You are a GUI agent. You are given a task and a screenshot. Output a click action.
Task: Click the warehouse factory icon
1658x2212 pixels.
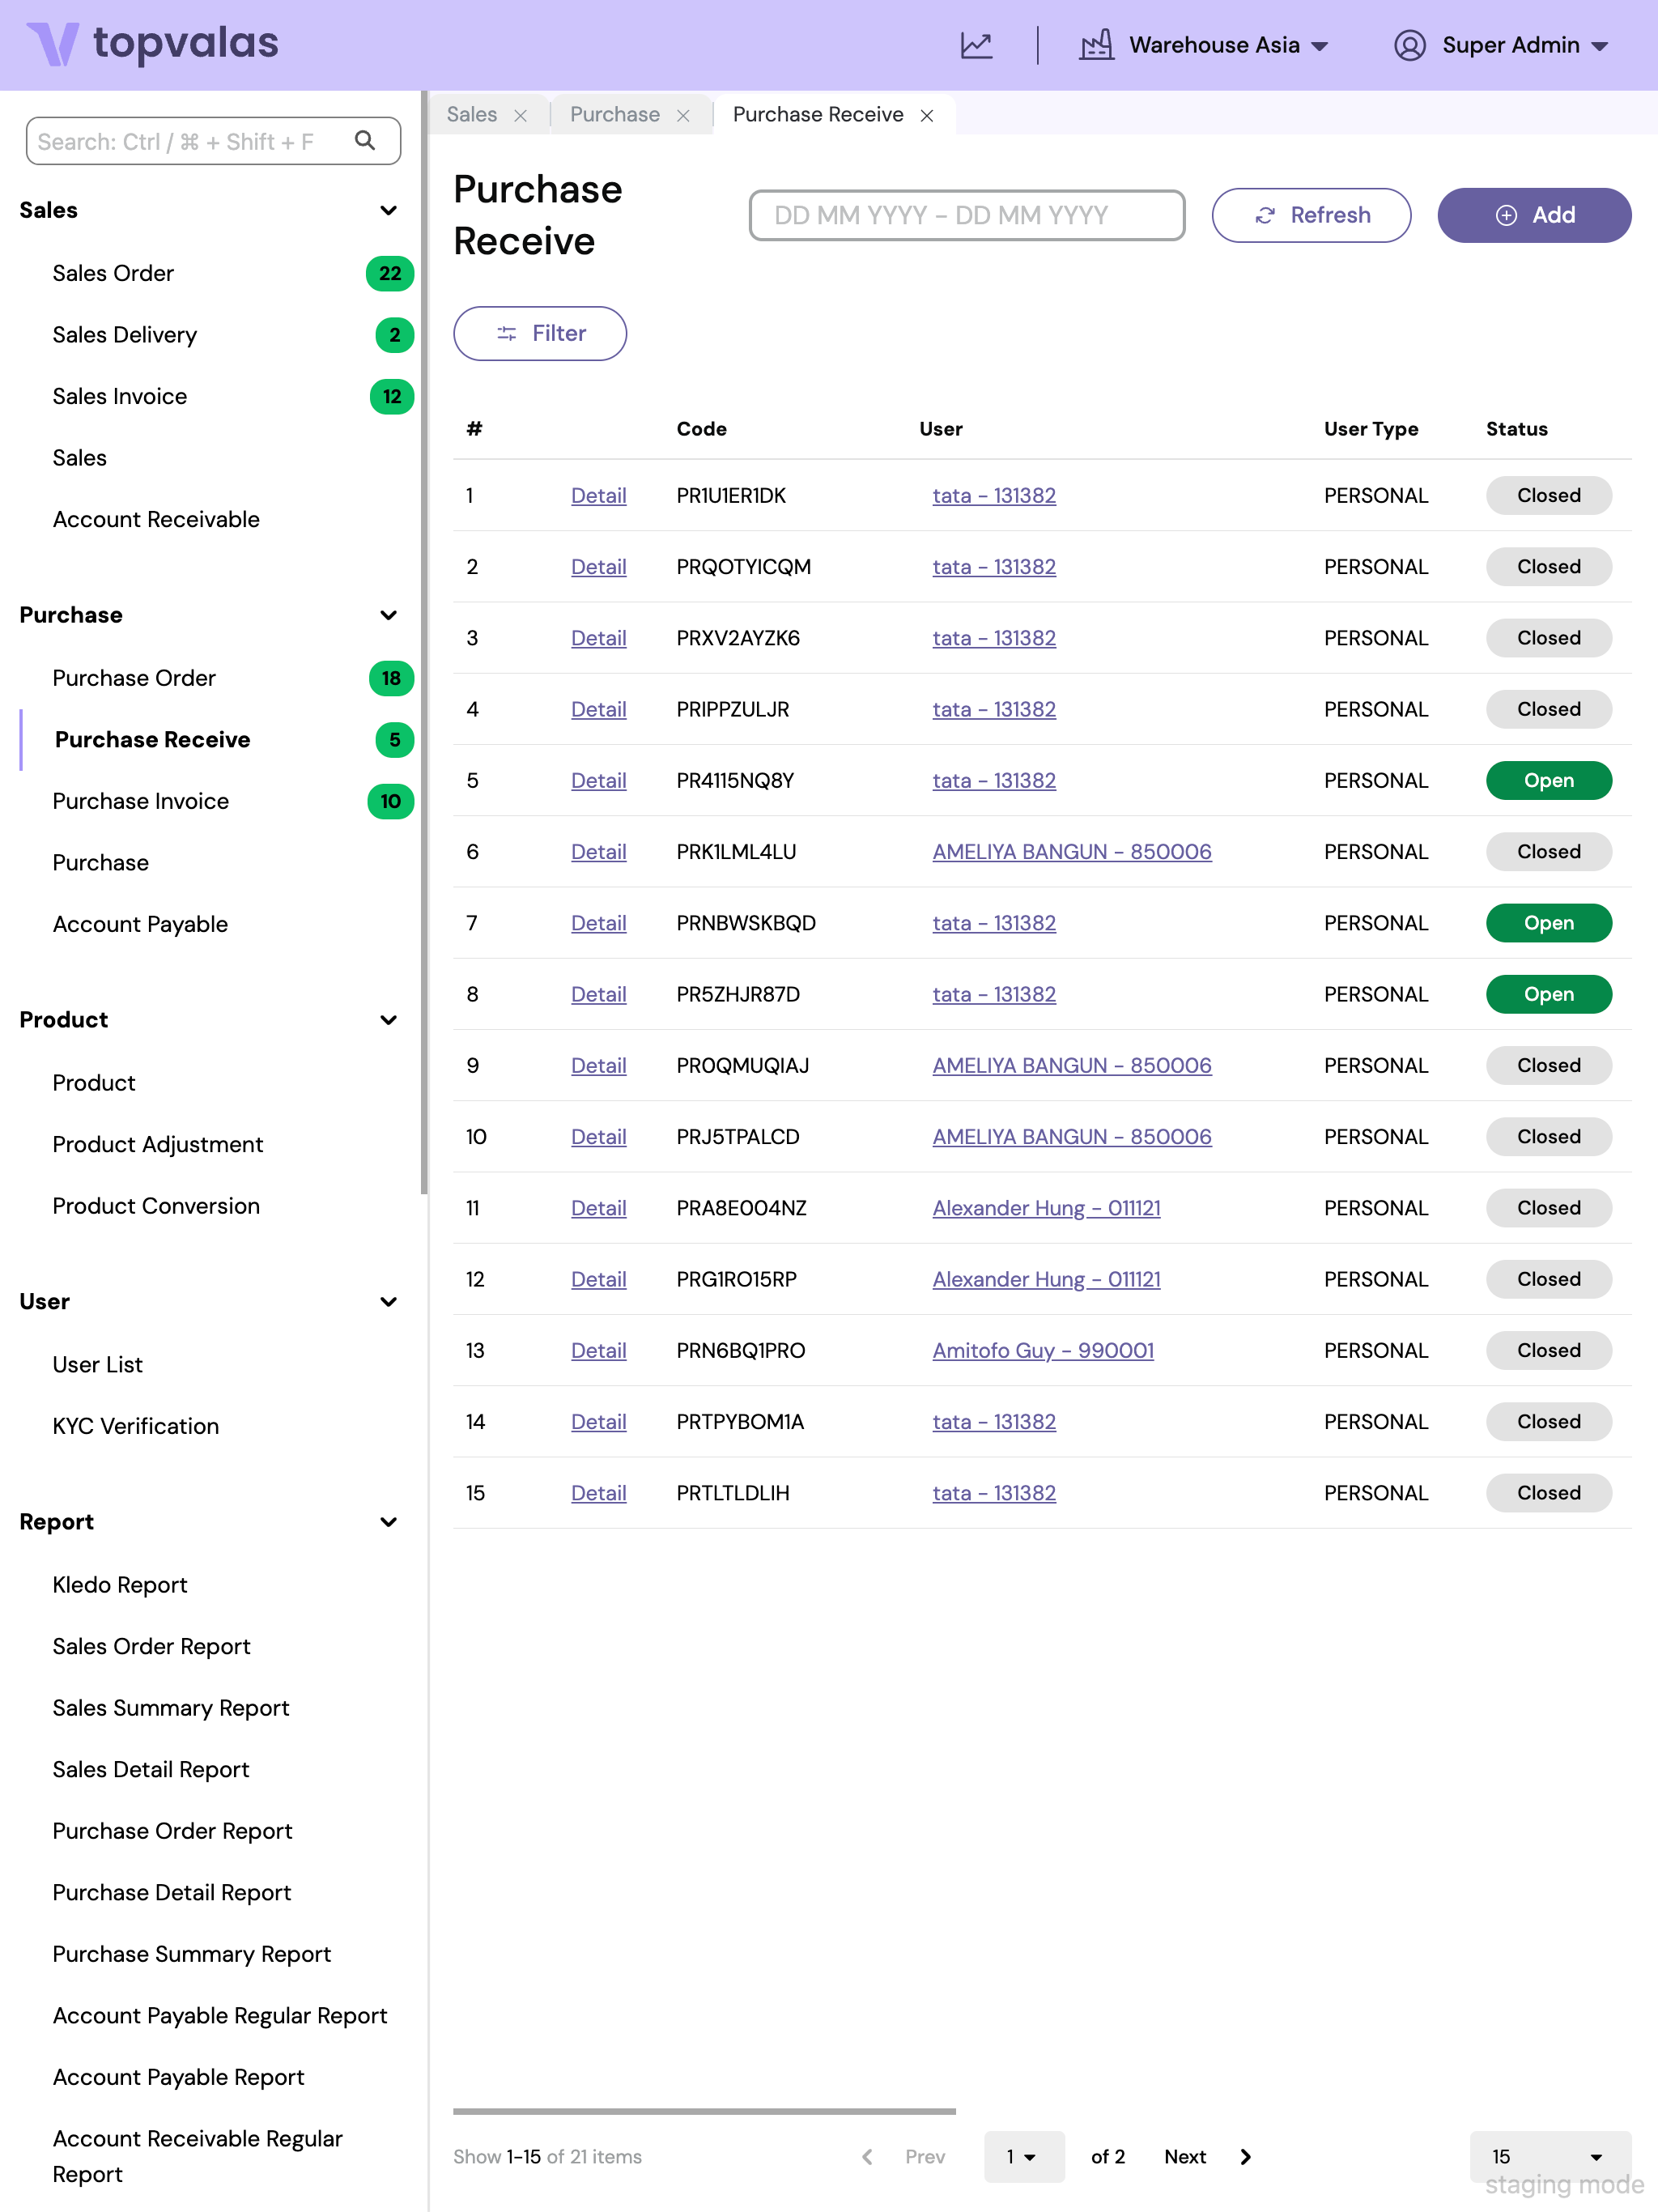coord(1096,45)
